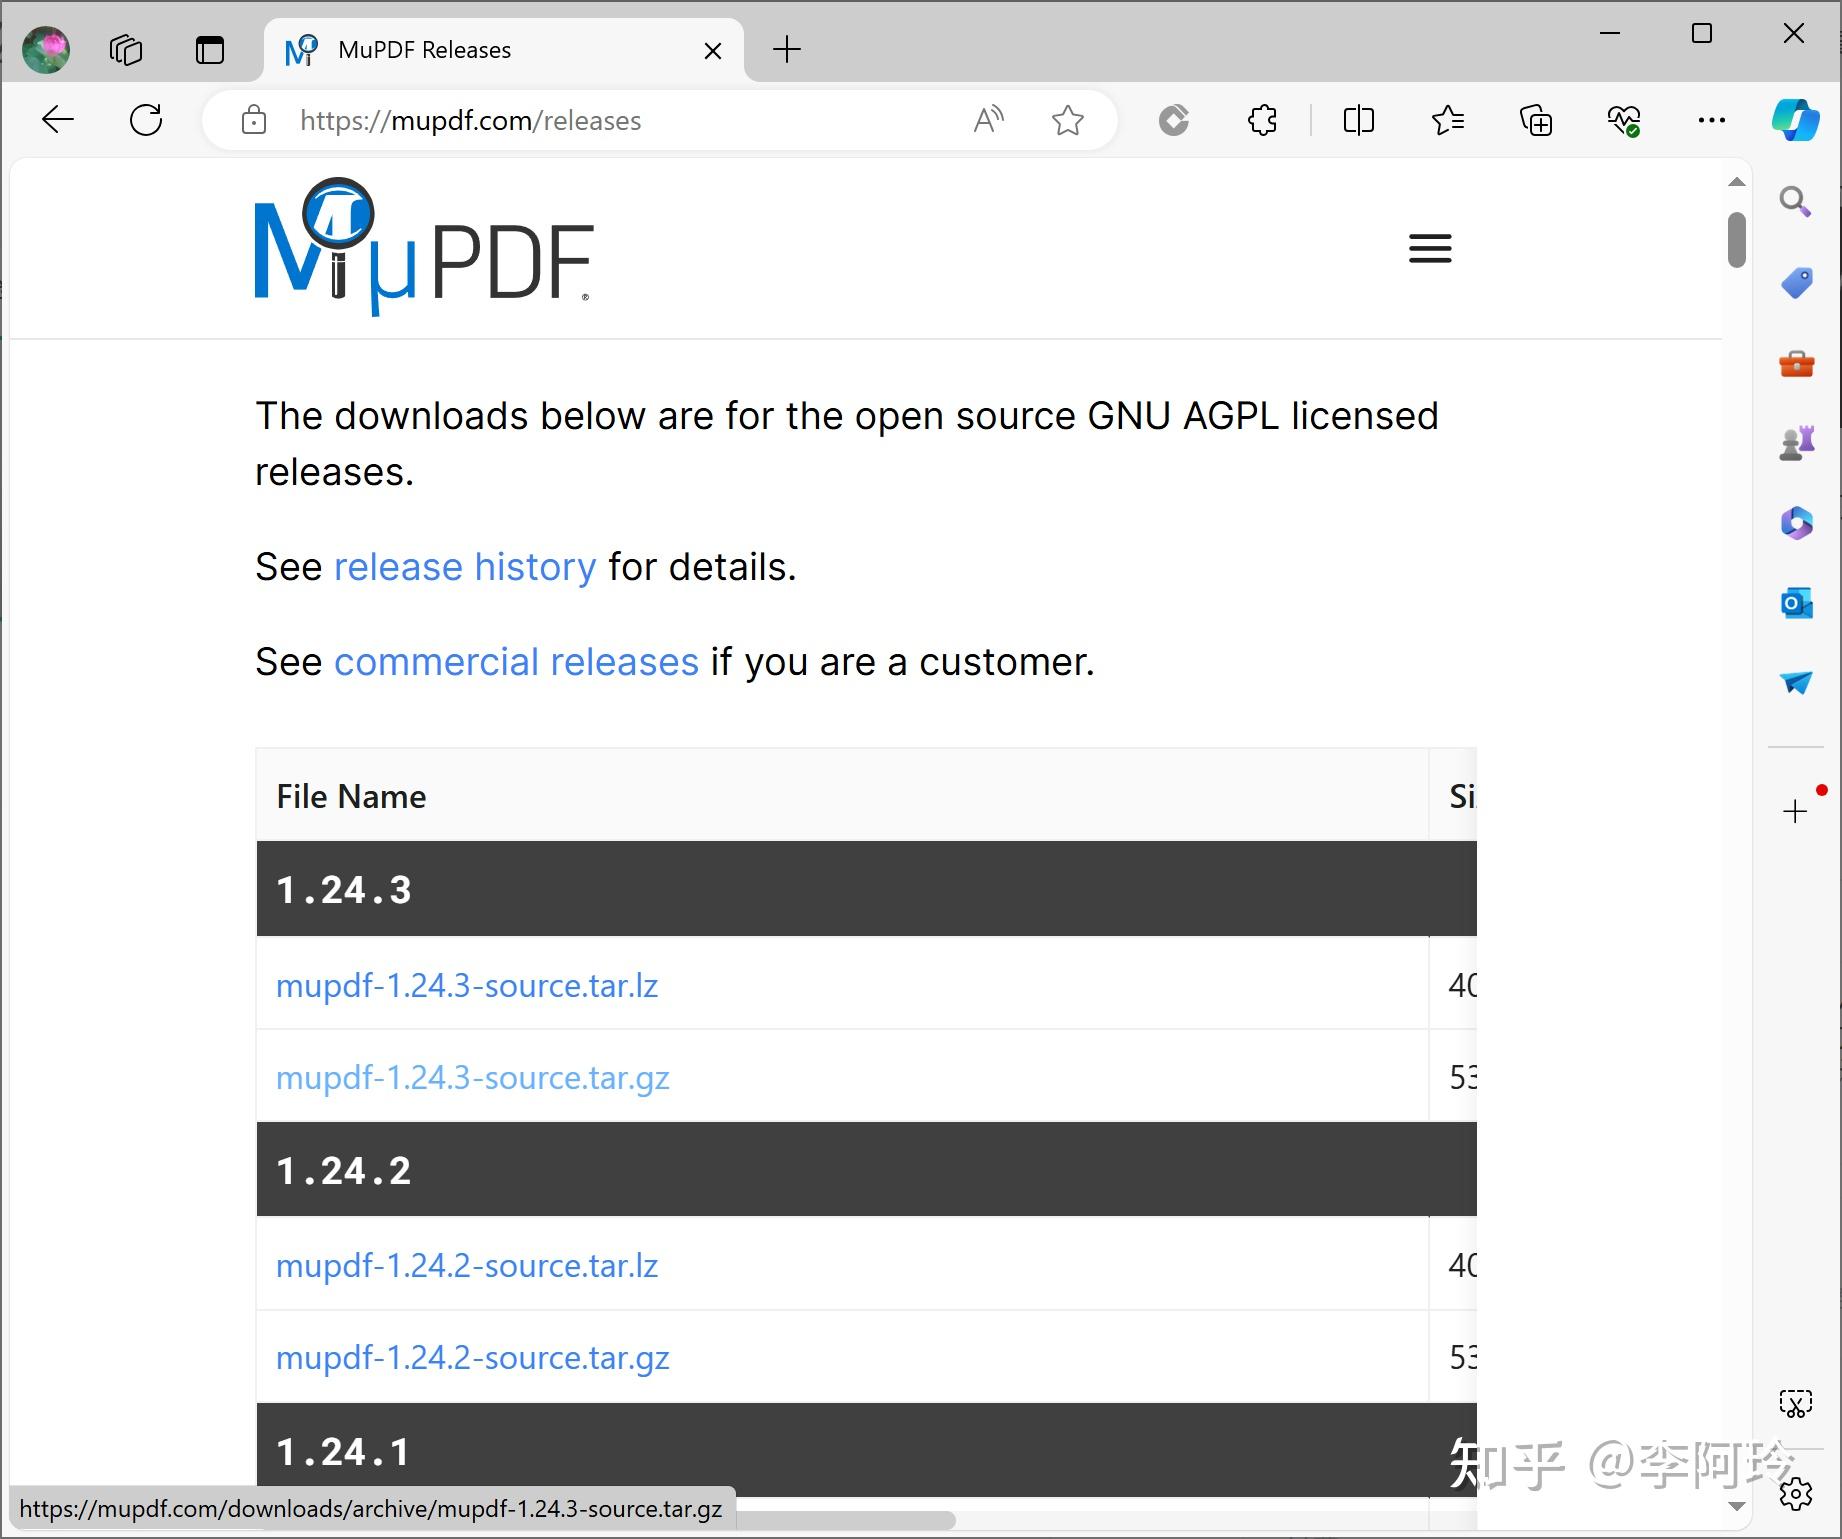The height and width of the screenshot is (1539, 1842).
Task: Open the Extensions puzzle icon
Action: (1262, 120)
